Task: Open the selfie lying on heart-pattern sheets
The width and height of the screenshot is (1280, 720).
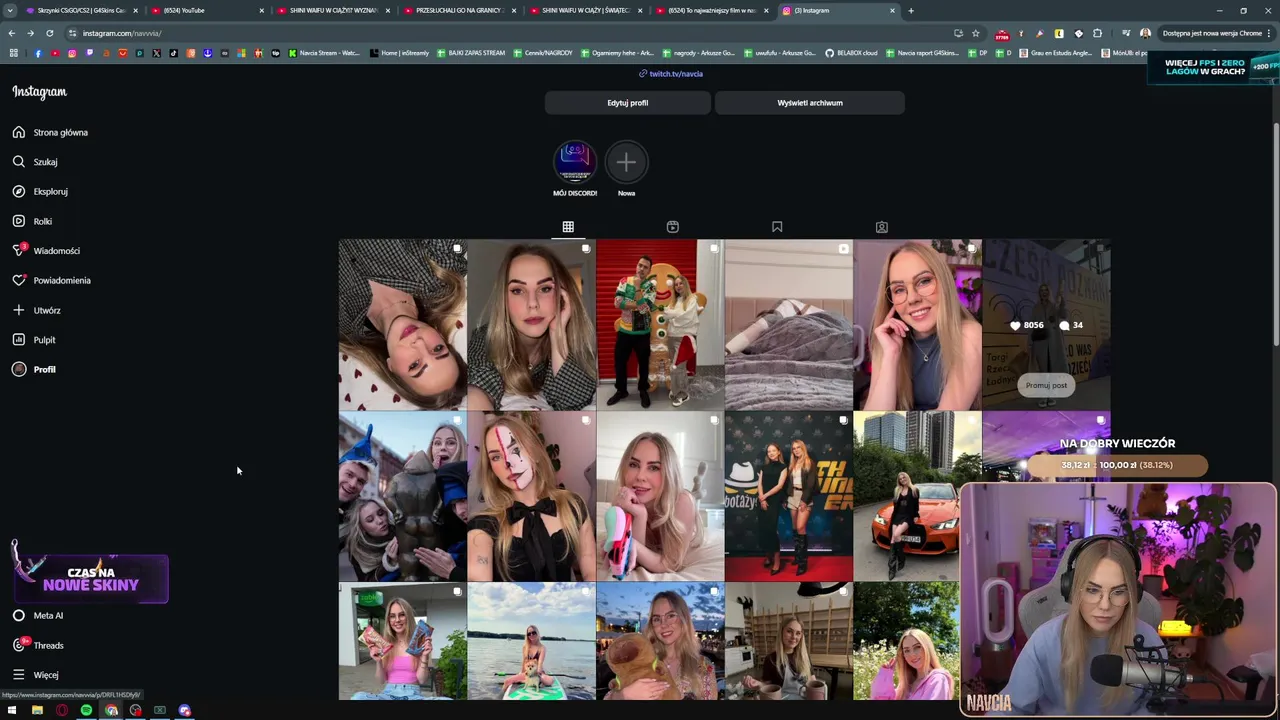Action: pyautogui.click(x=402, y=325)
